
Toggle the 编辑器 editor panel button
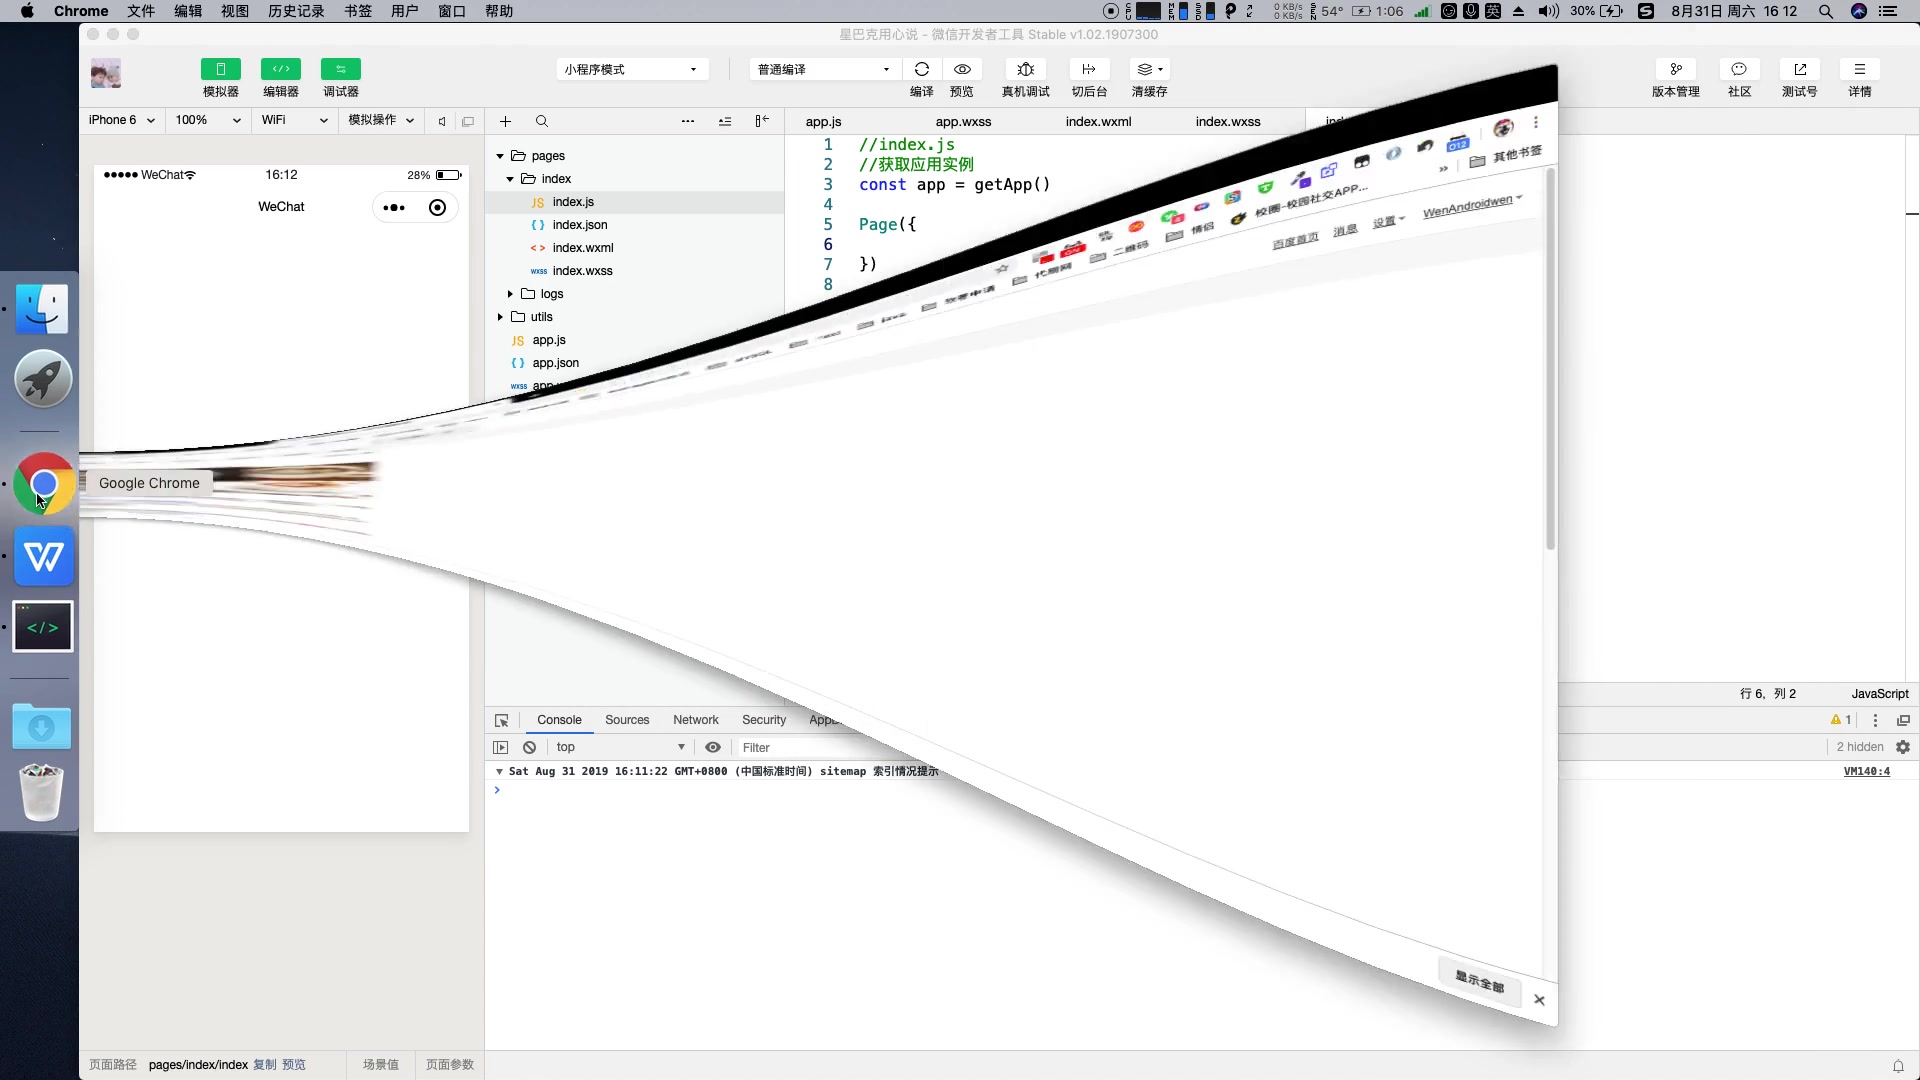click(x=280, y=69)
